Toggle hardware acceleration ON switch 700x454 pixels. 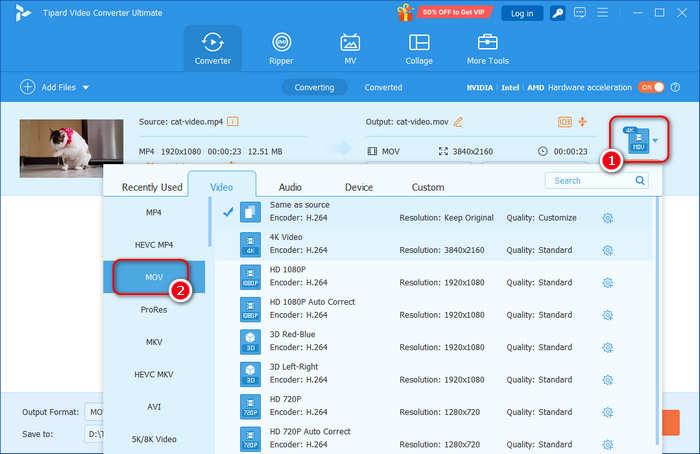point(651,87)
